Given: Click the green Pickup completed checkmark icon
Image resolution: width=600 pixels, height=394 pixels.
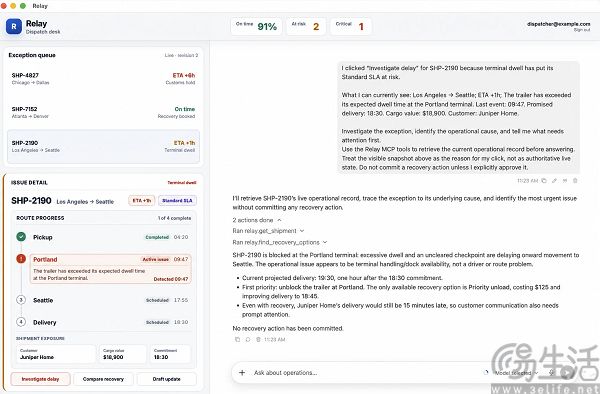Looking at the screenshot, I should click(21, 237).
